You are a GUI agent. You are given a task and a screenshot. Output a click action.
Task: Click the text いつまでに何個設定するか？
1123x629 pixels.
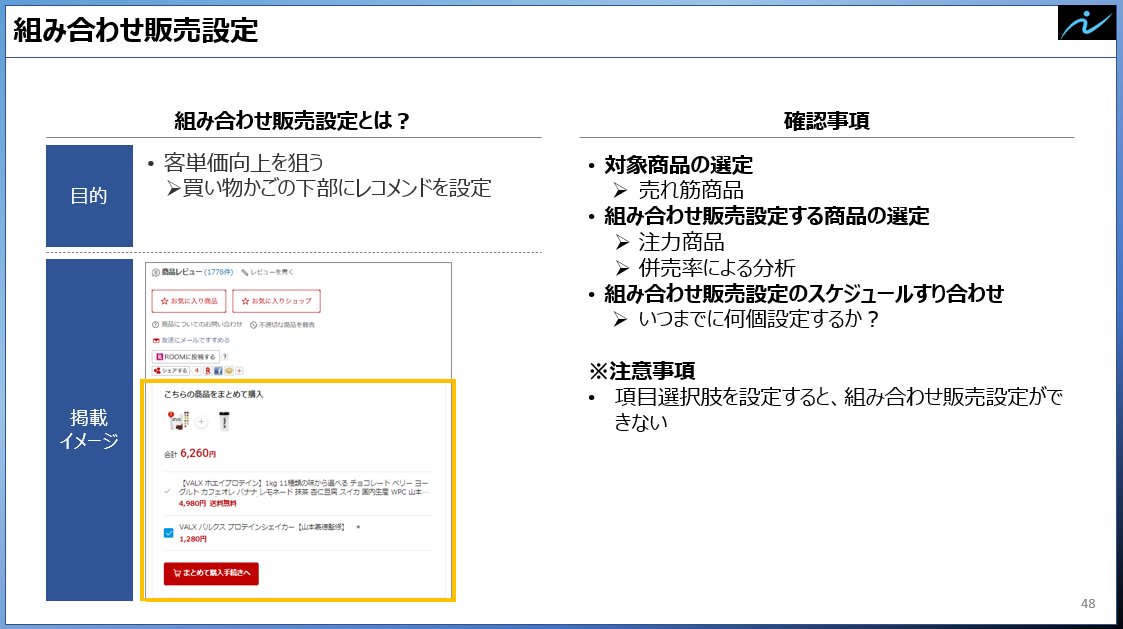pos(758,319)
